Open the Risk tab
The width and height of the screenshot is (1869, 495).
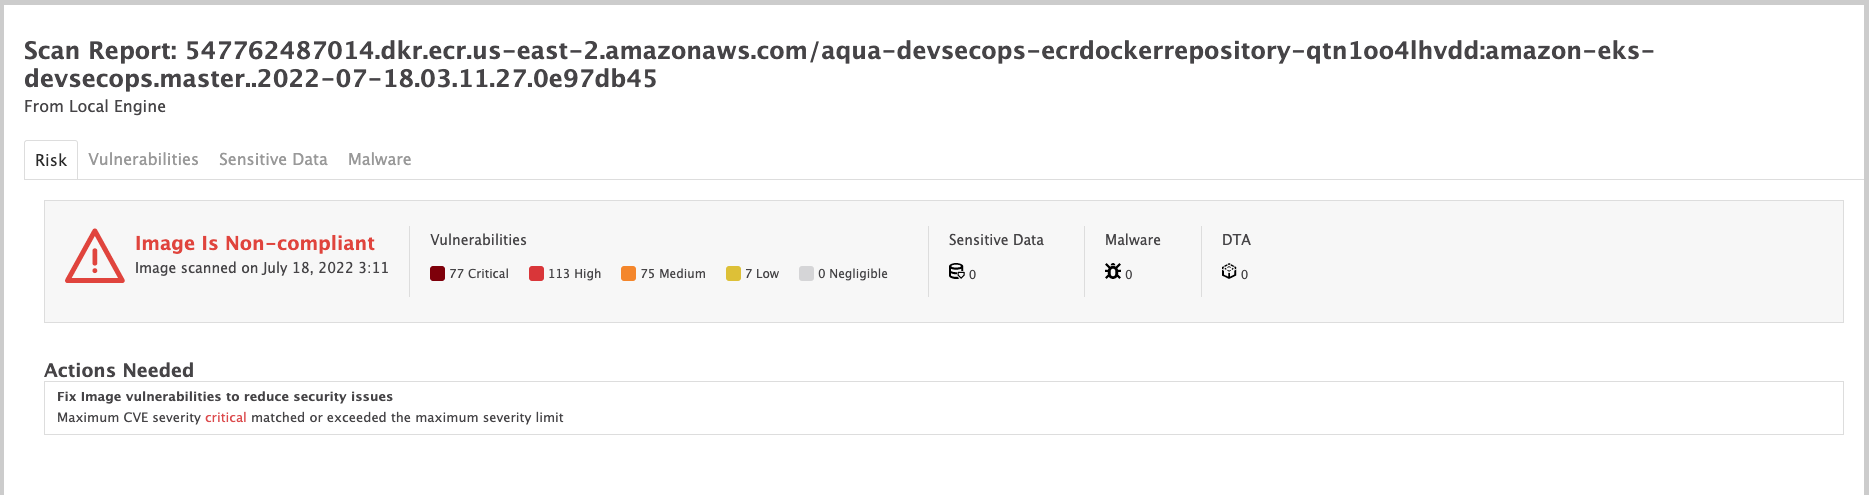(51, 160)
